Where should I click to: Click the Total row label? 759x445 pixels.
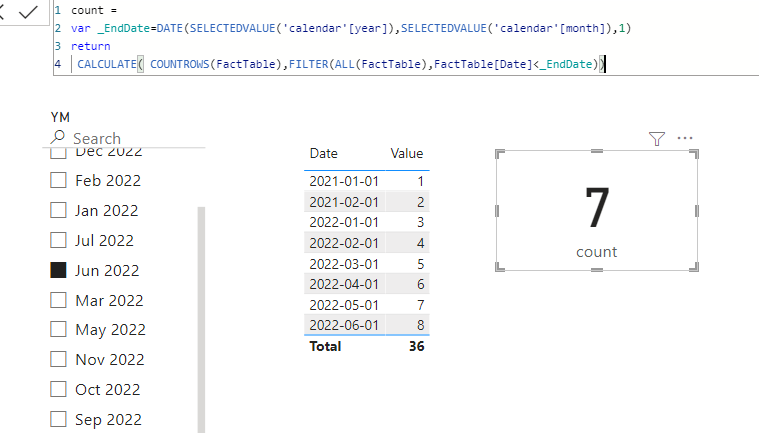click(325, 347)
